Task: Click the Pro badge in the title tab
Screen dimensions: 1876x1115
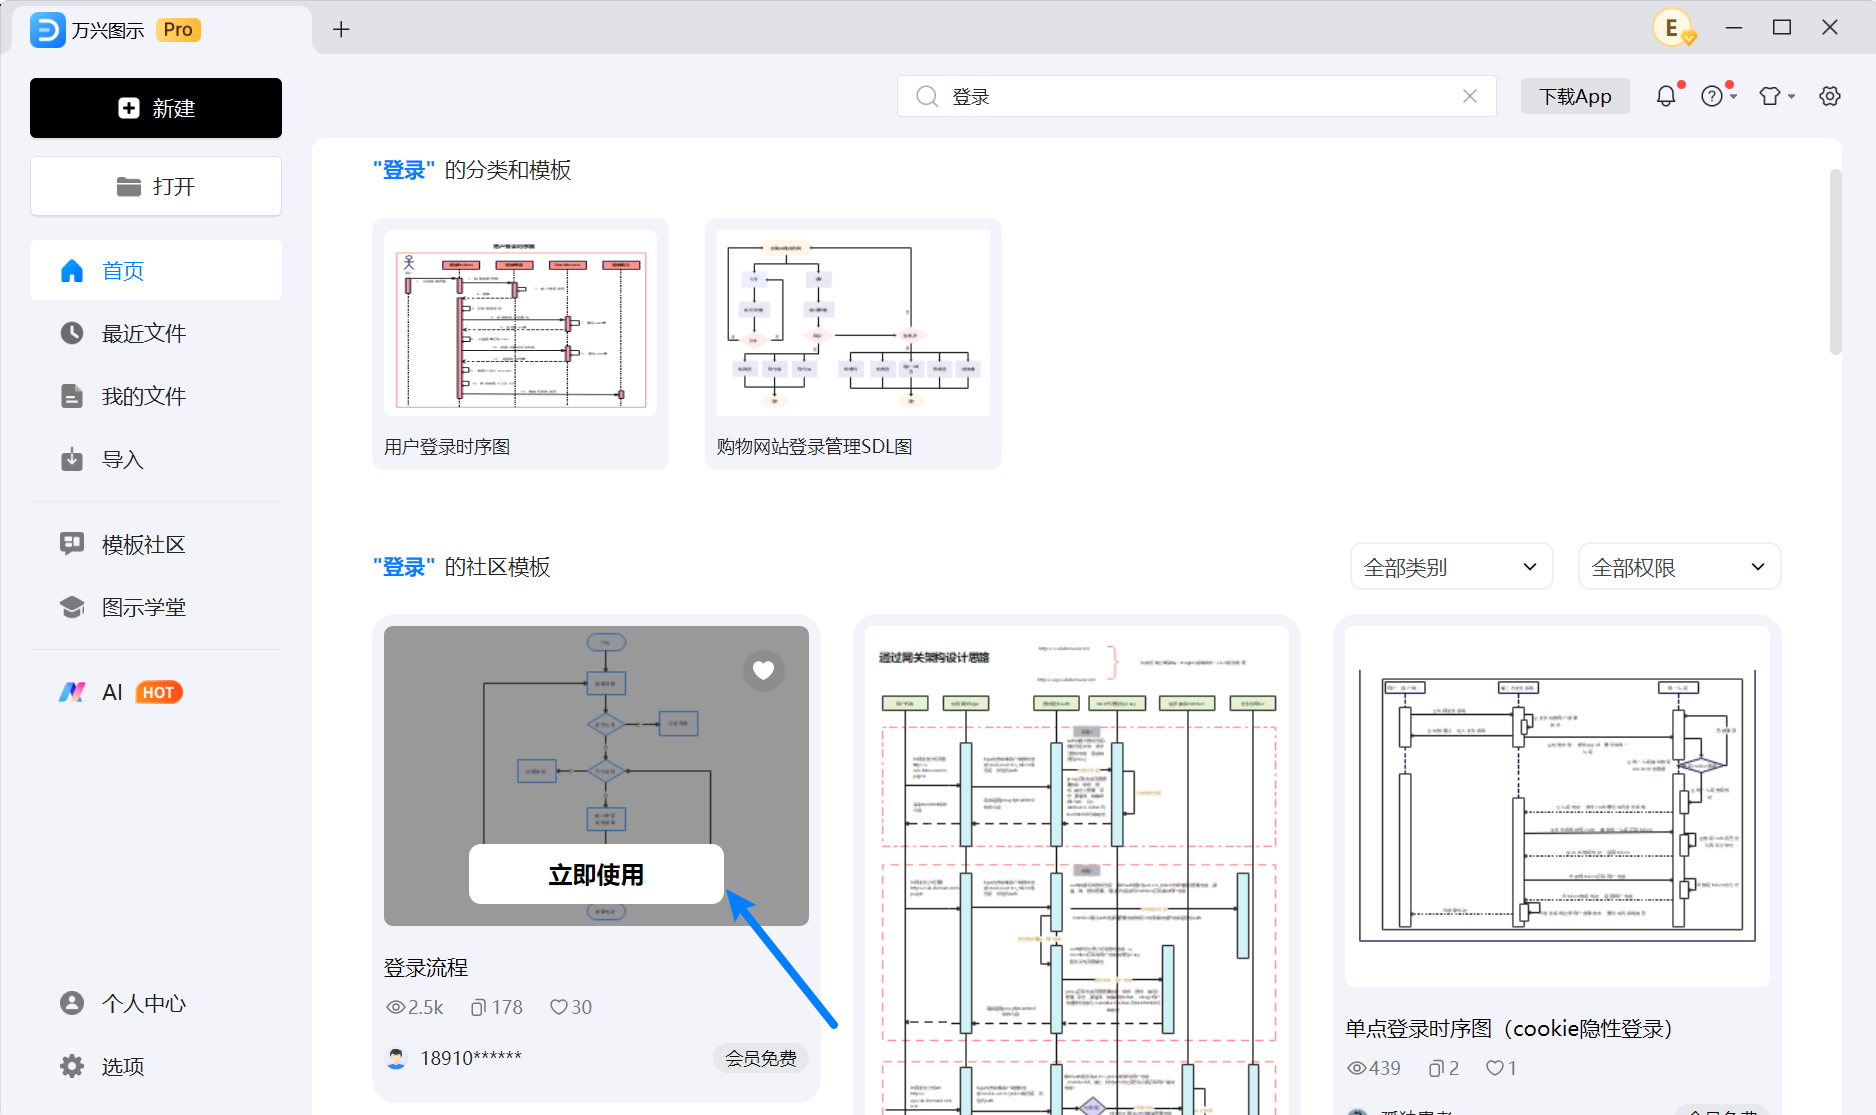Action: pyautogui.click(x=178, y=30)
